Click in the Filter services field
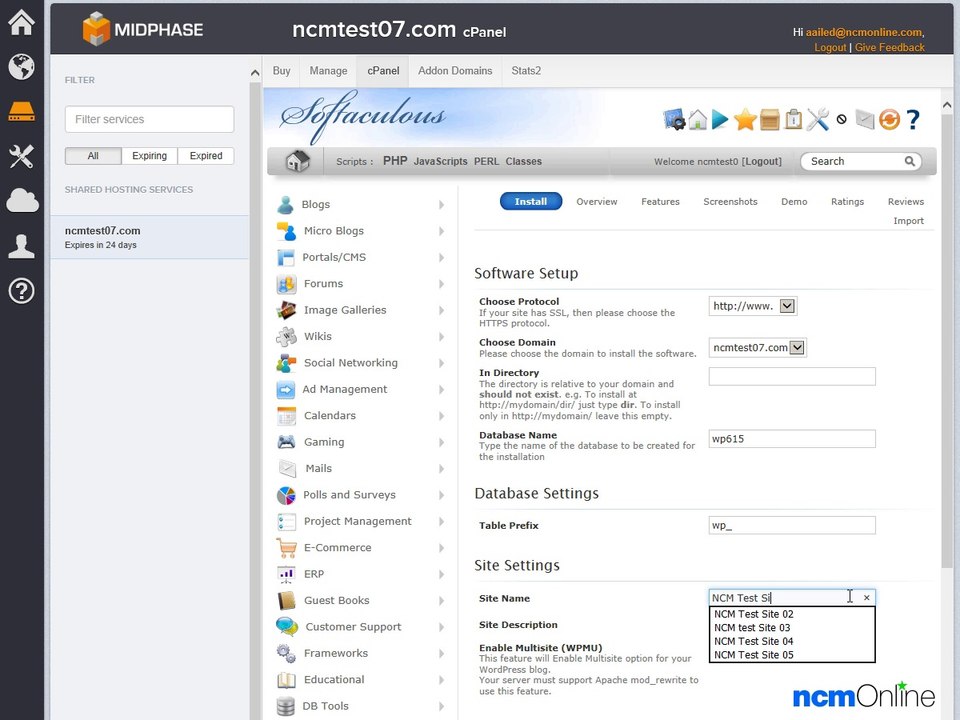Screen dimensions: 960x720 149,119
